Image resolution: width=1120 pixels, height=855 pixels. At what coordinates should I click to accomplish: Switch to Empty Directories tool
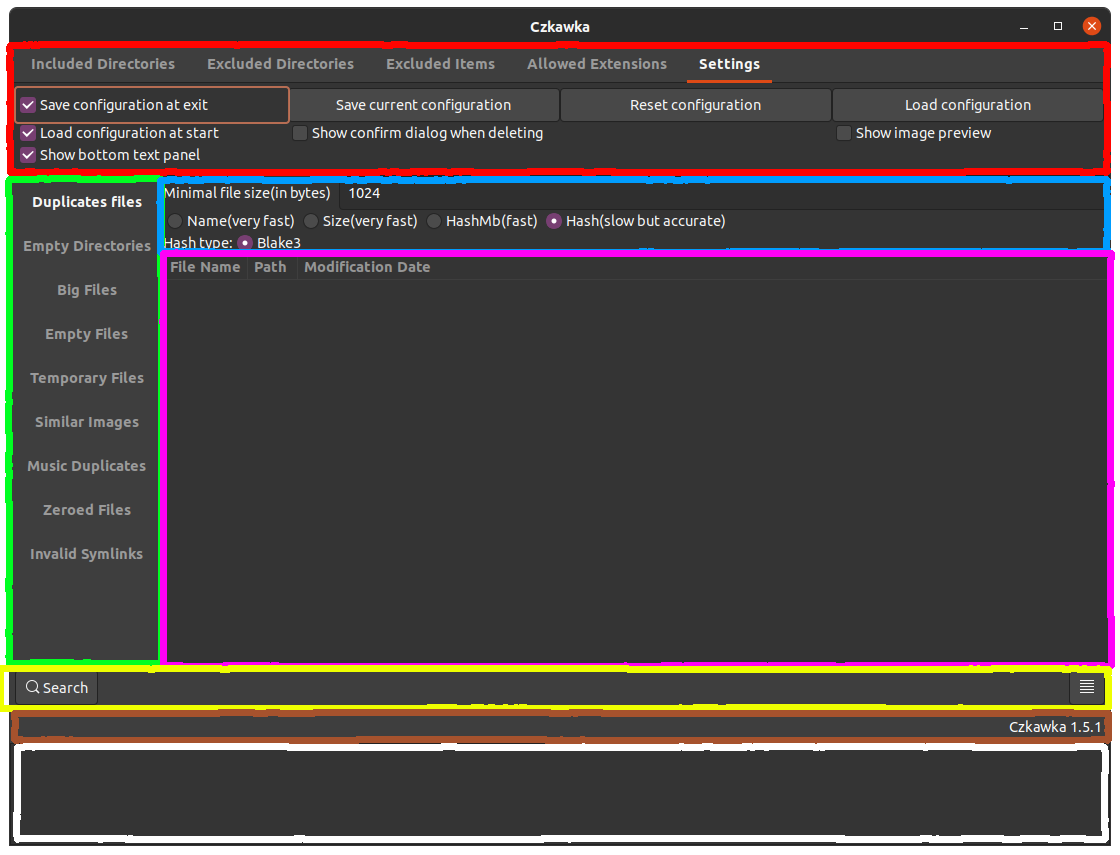point(86,246)
